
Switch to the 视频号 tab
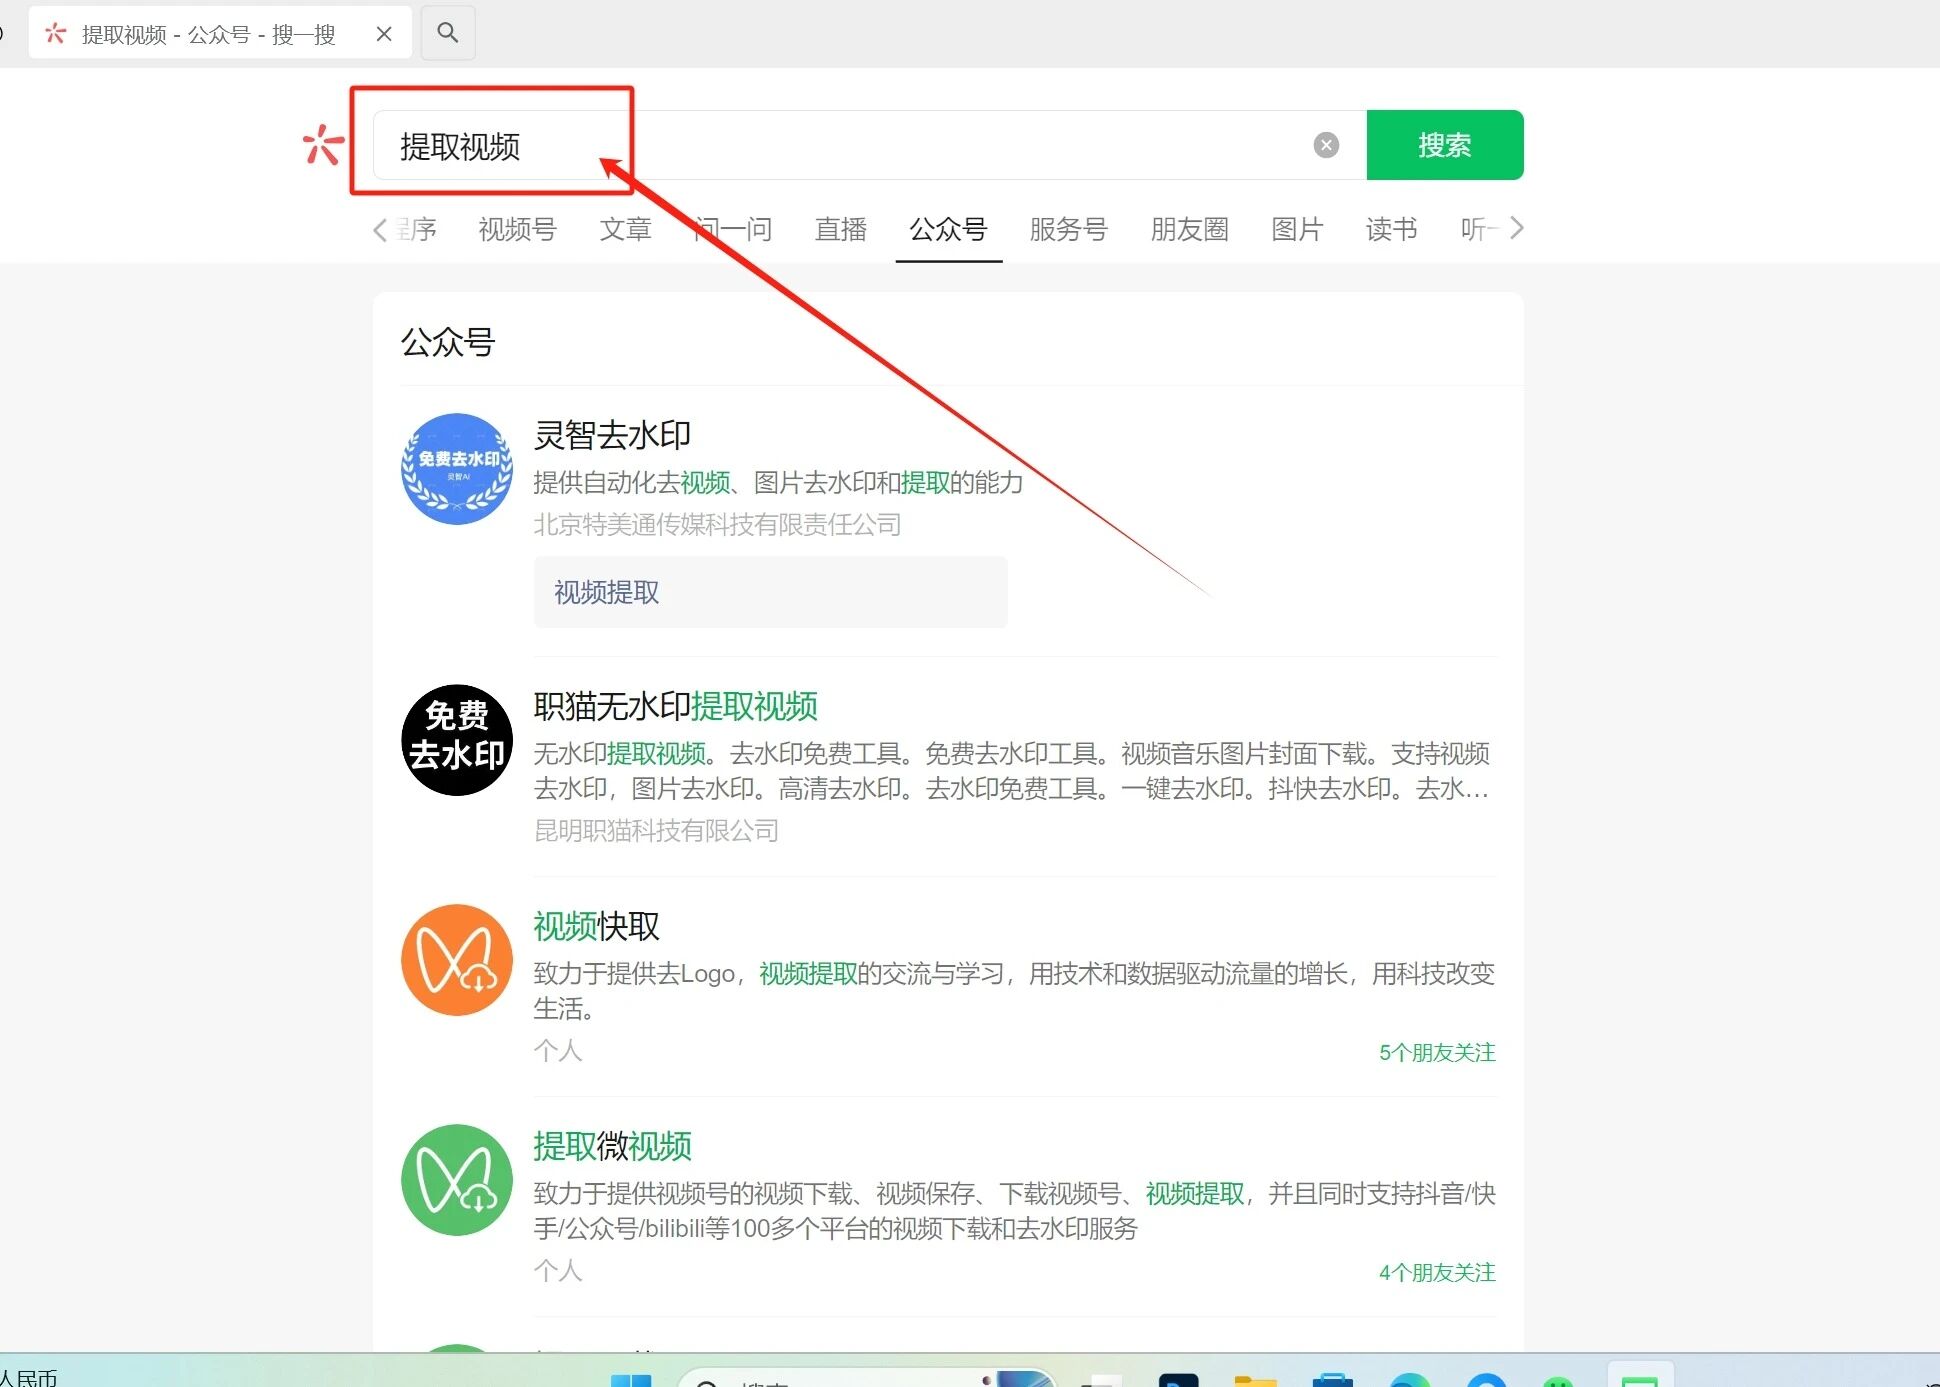click(517, 230)
